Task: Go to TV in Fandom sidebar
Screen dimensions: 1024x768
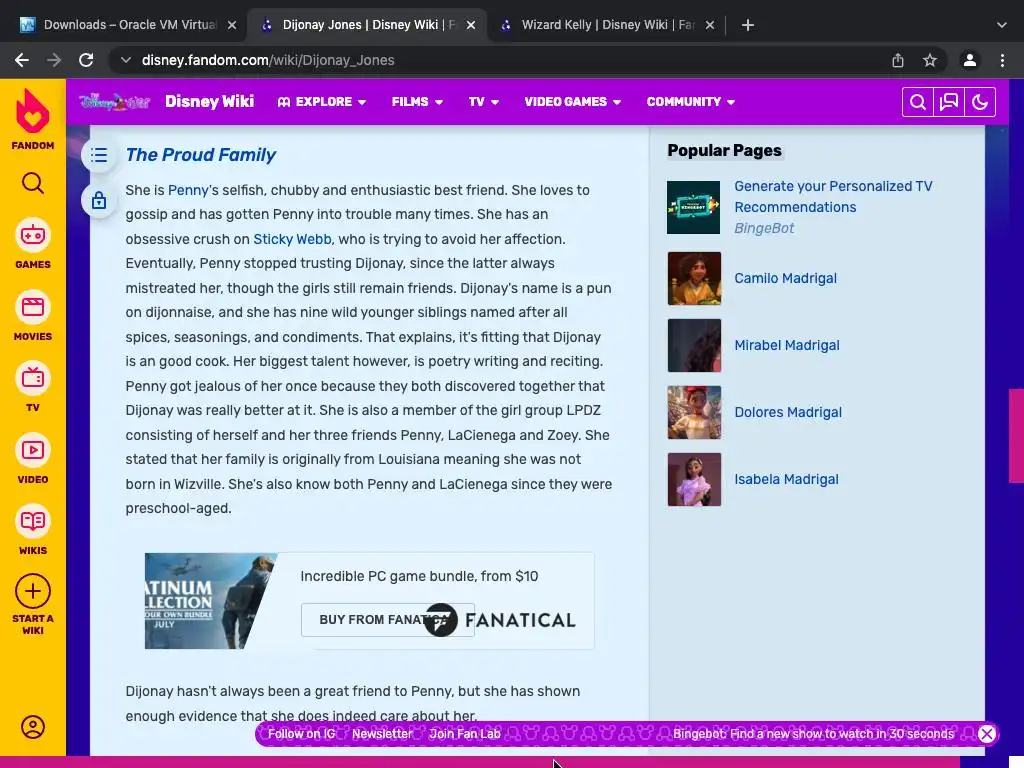Action: click(x=33, y=387)
